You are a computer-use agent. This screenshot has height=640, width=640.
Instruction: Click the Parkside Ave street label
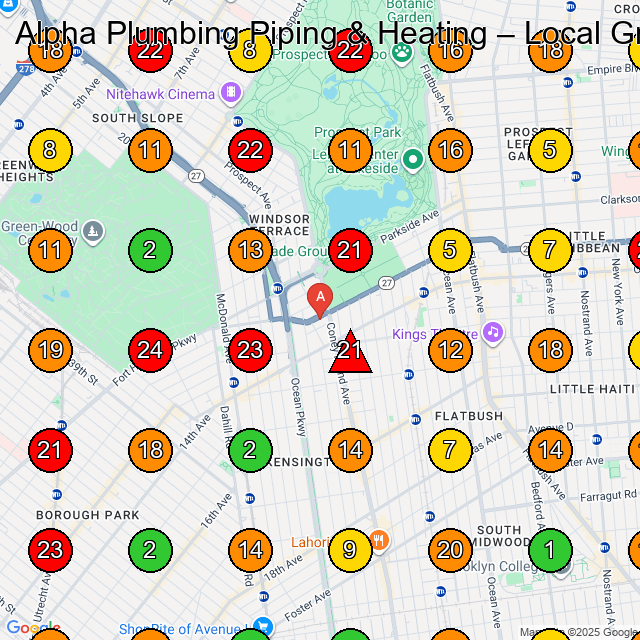pyautogui.click(x=409, y=227)
